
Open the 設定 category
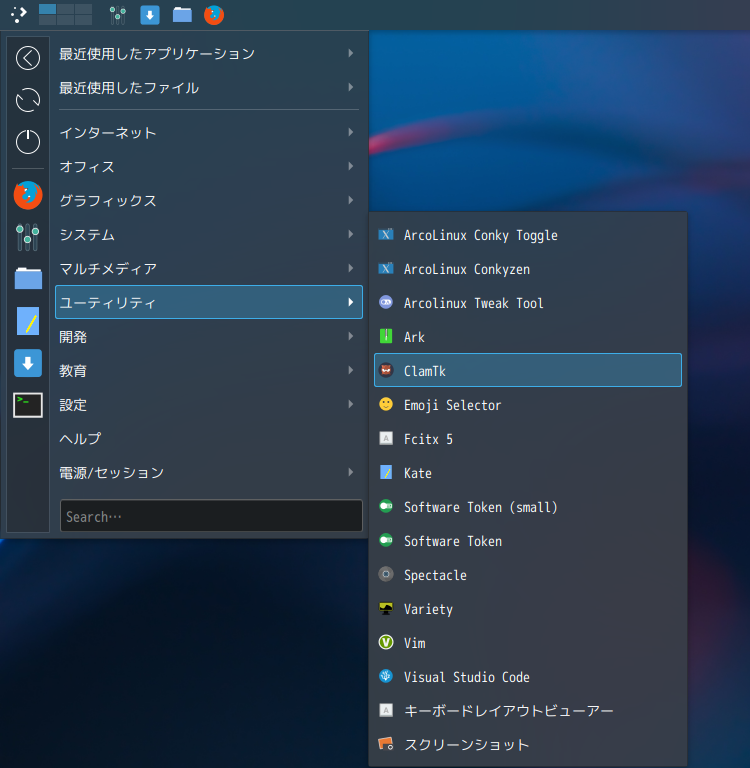(209, 405)
